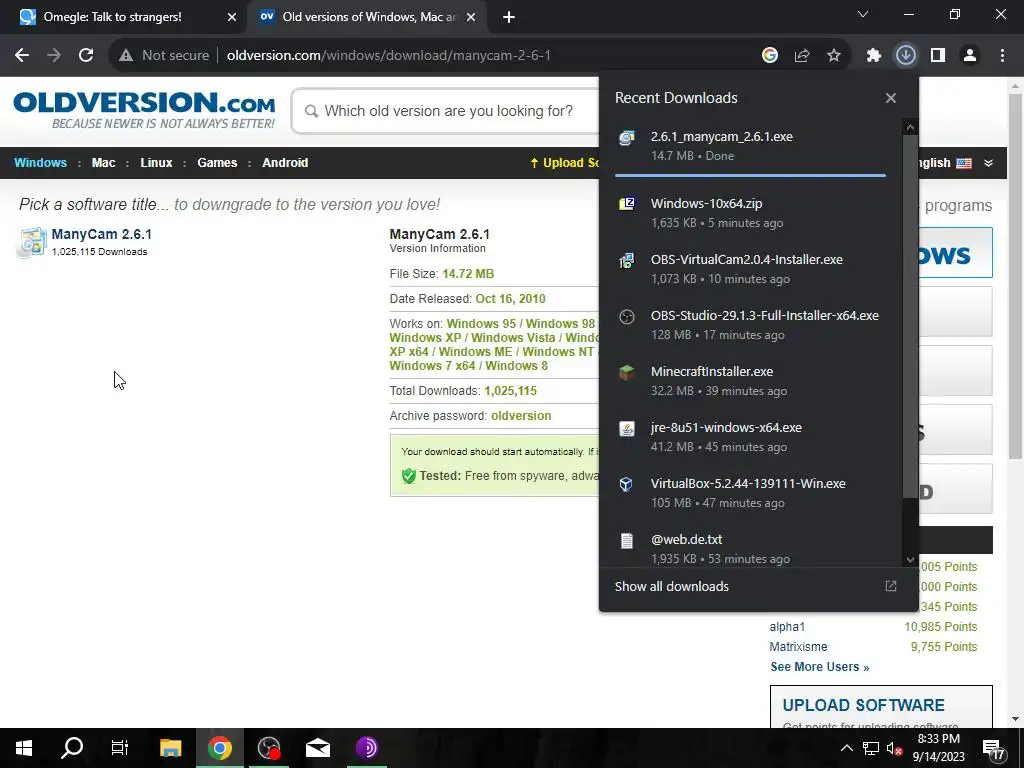Open Chrome three-dot menu
Screen dimensions: 1024x768
(x=1002, y=56)
